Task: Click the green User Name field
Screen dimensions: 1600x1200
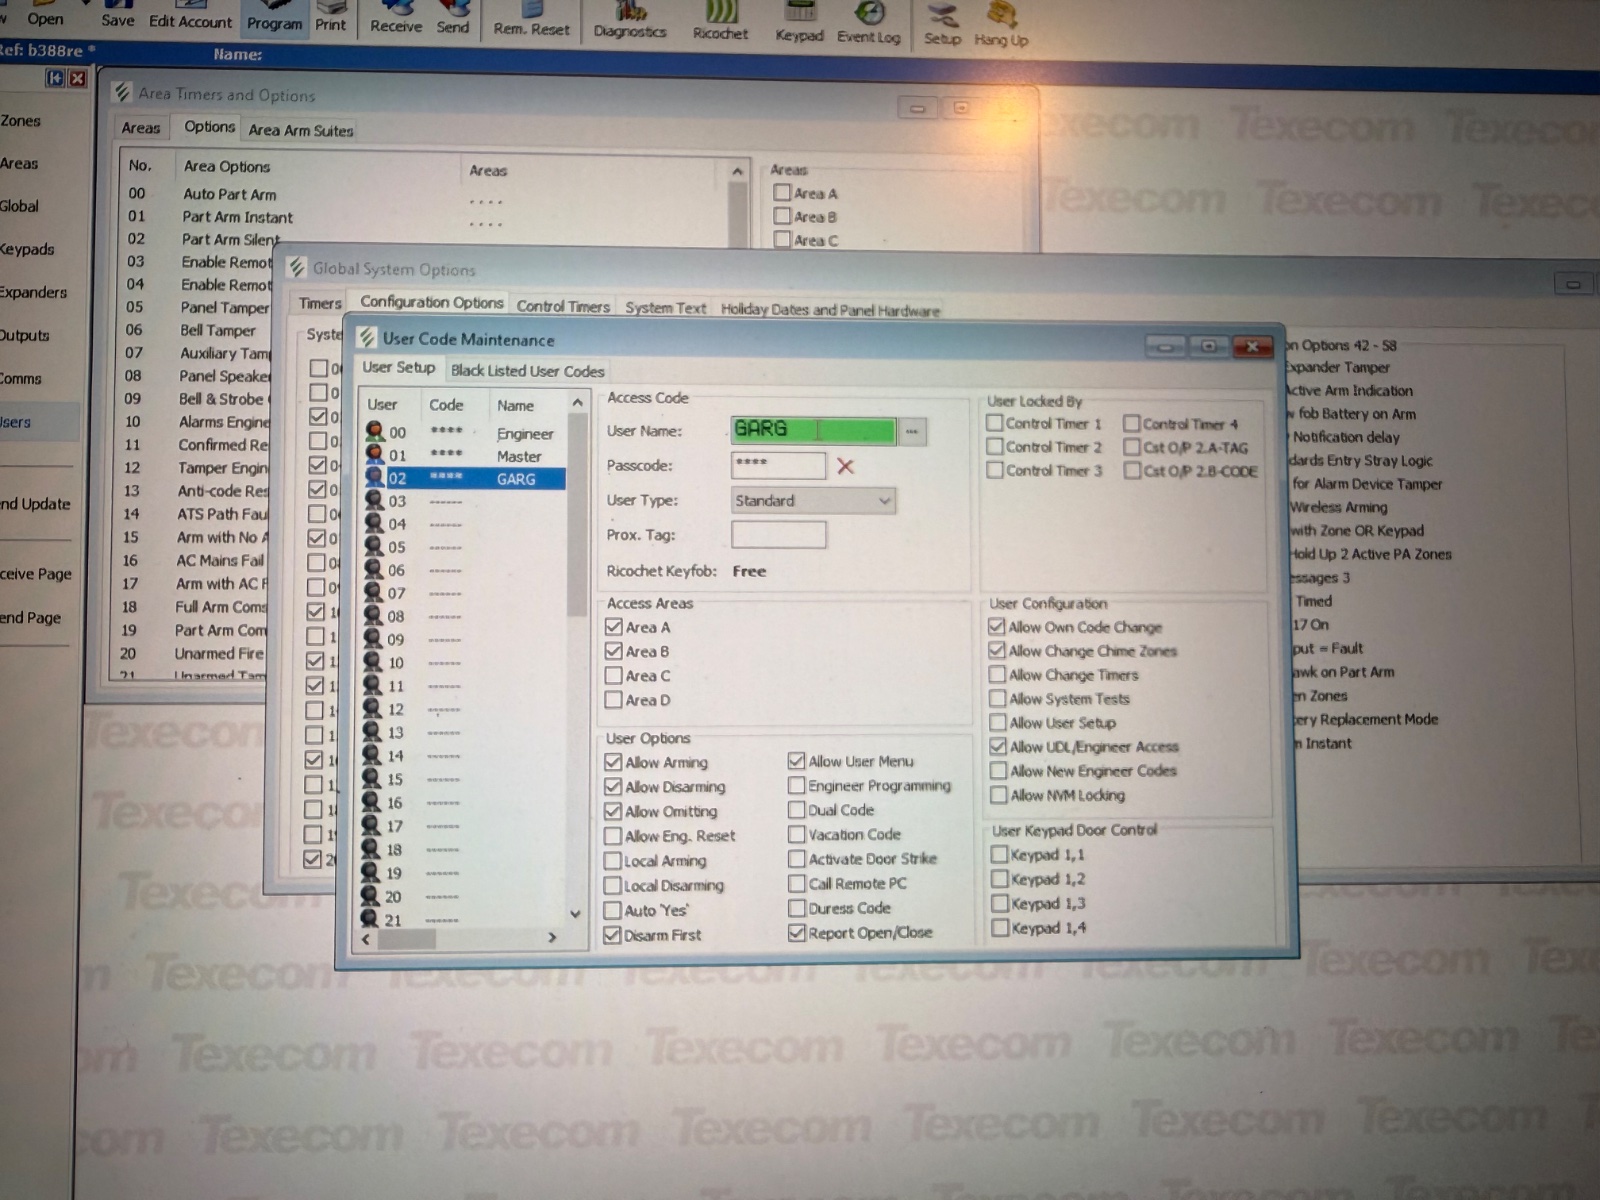Action: [813, 430]
